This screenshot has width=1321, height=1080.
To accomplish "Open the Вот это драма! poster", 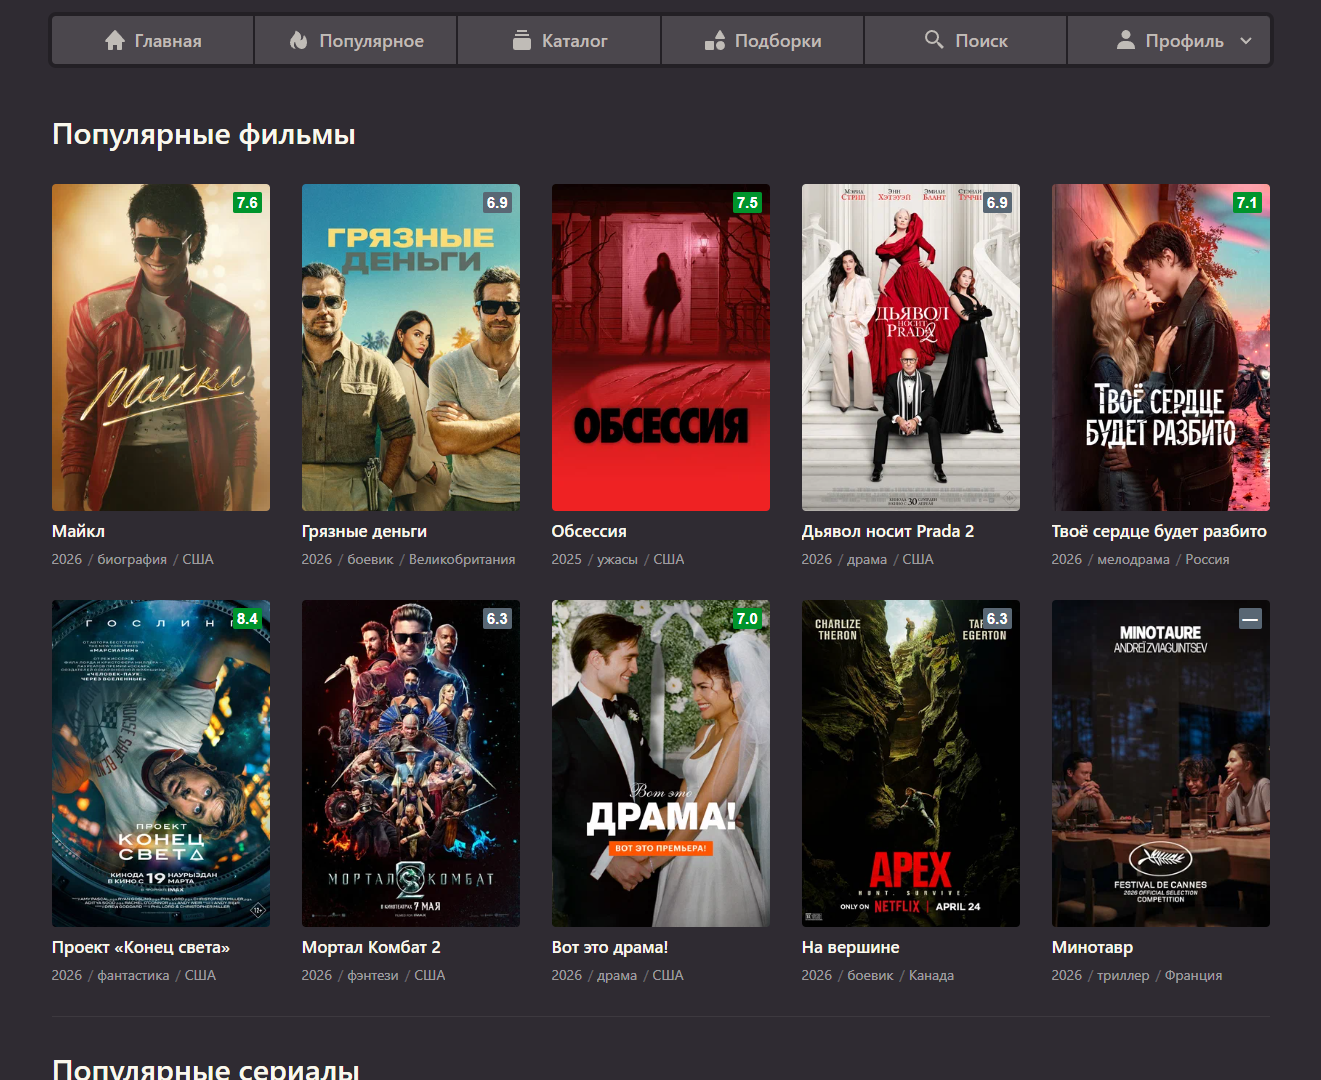I will pos(661,763).
